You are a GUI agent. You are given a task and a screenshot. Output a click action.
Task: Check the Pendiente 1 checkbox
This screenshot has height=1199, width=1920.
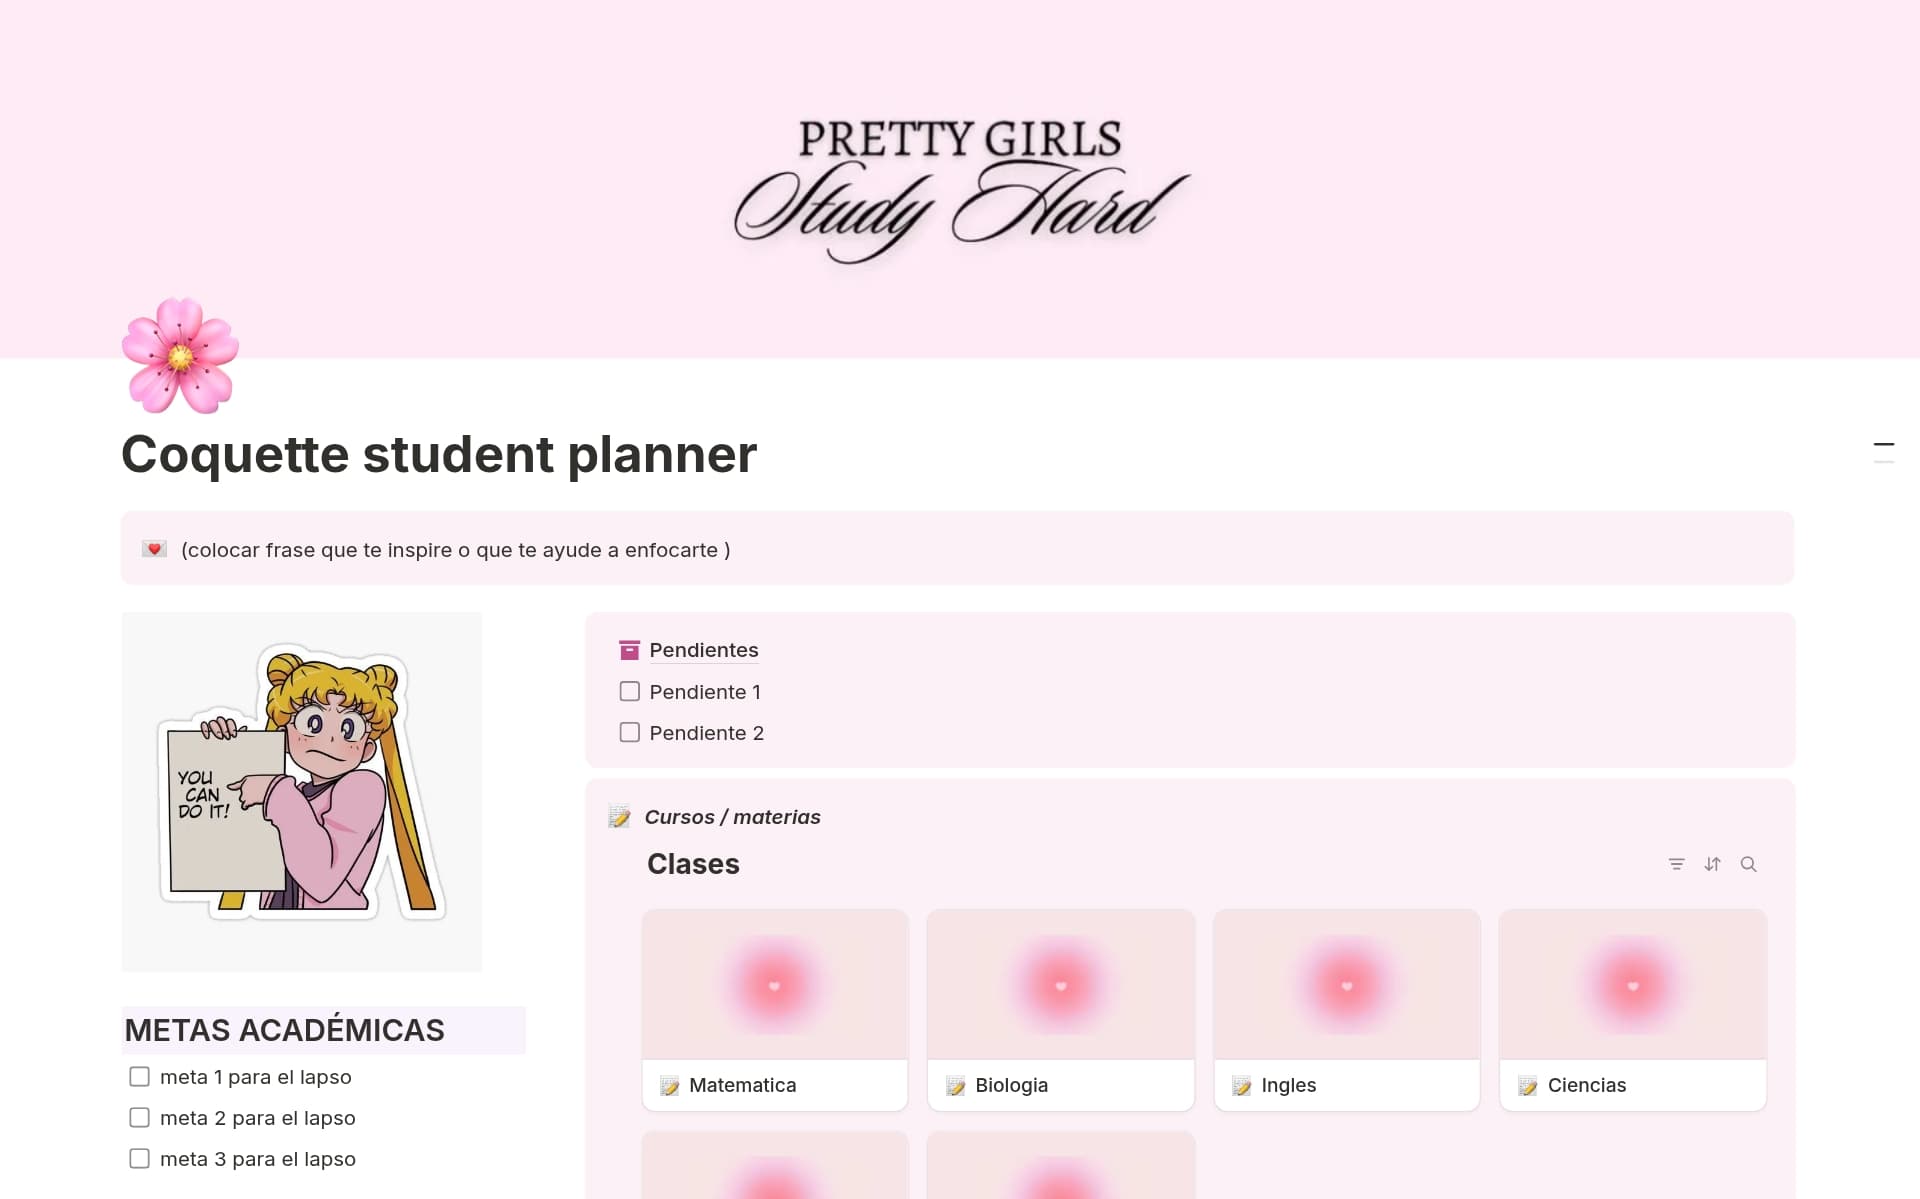click(x=630, y=692)
